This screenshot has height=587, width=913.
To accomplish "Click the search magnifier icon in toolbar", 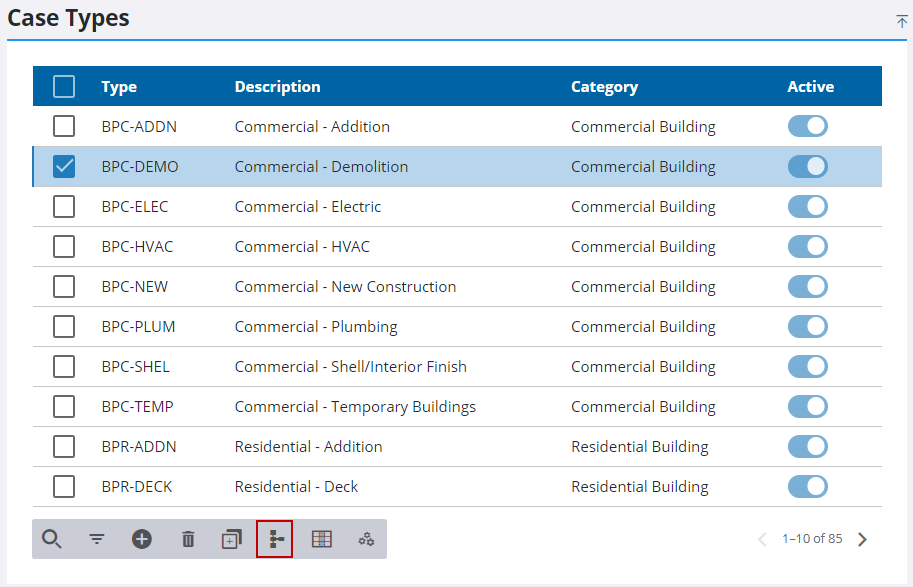I will click(x=52, y=539).
